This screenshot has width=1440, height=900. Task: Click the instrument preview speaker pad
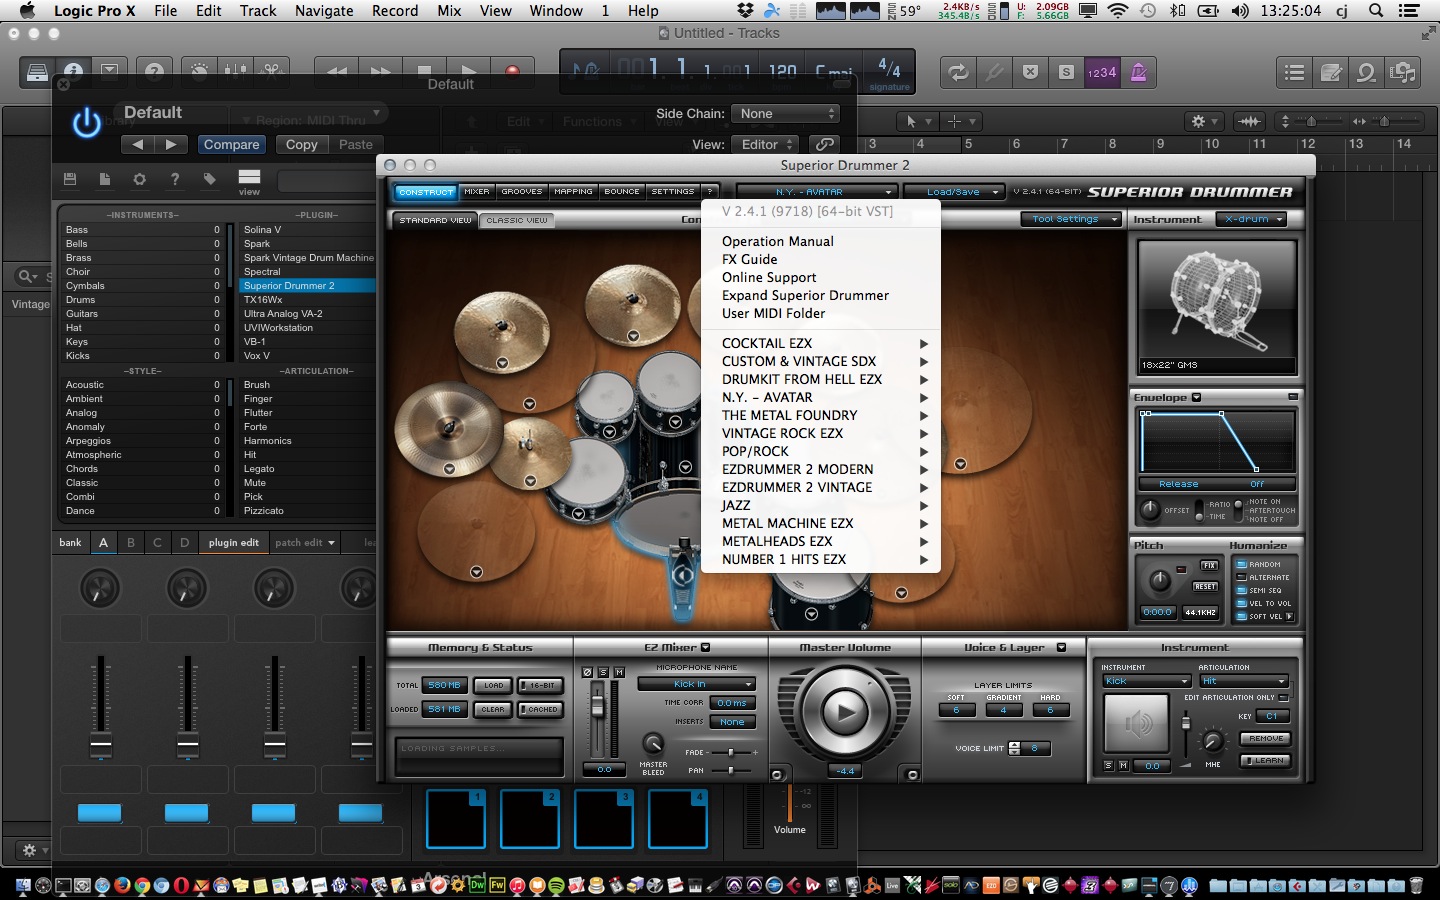(x=1137, y=723)
